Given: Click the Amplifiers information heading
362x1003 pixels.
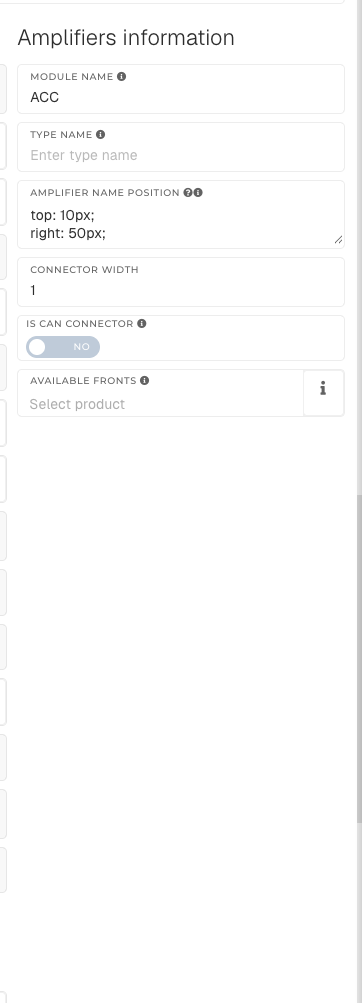Looking at the screenshot, I should tap(126, 38).
